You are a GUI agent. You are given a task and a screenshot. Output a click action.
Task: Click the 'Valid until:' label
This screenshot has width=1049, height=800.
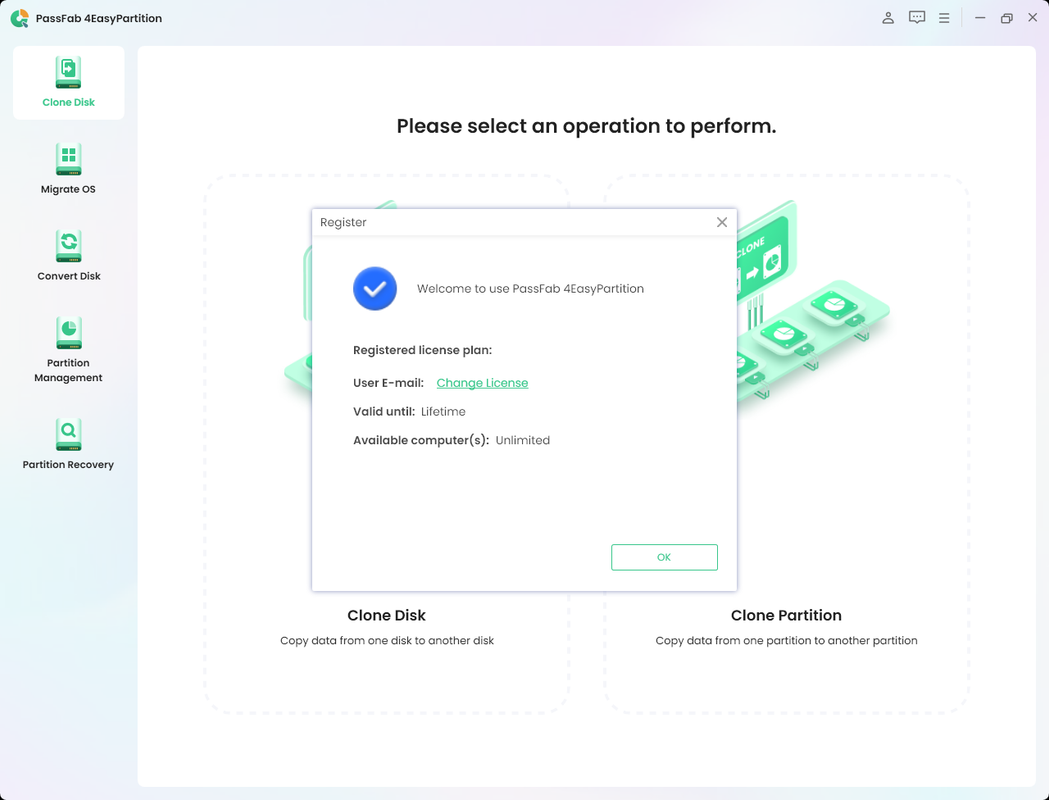(384, 411)
